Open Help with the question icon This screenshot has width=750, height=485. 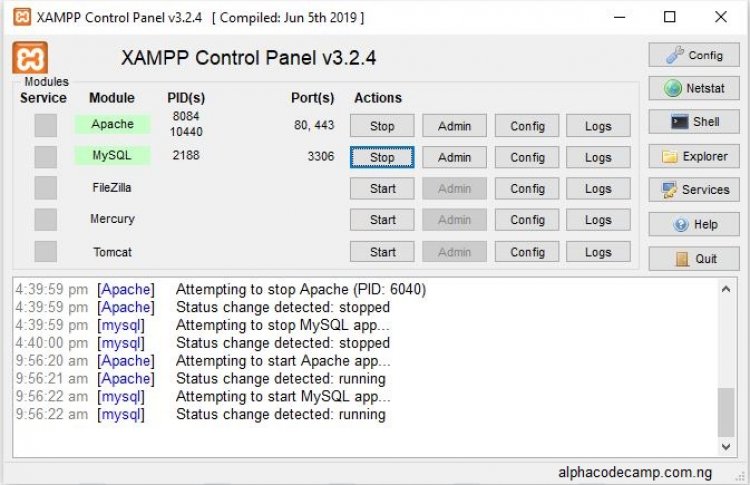[x=694, y=224]
